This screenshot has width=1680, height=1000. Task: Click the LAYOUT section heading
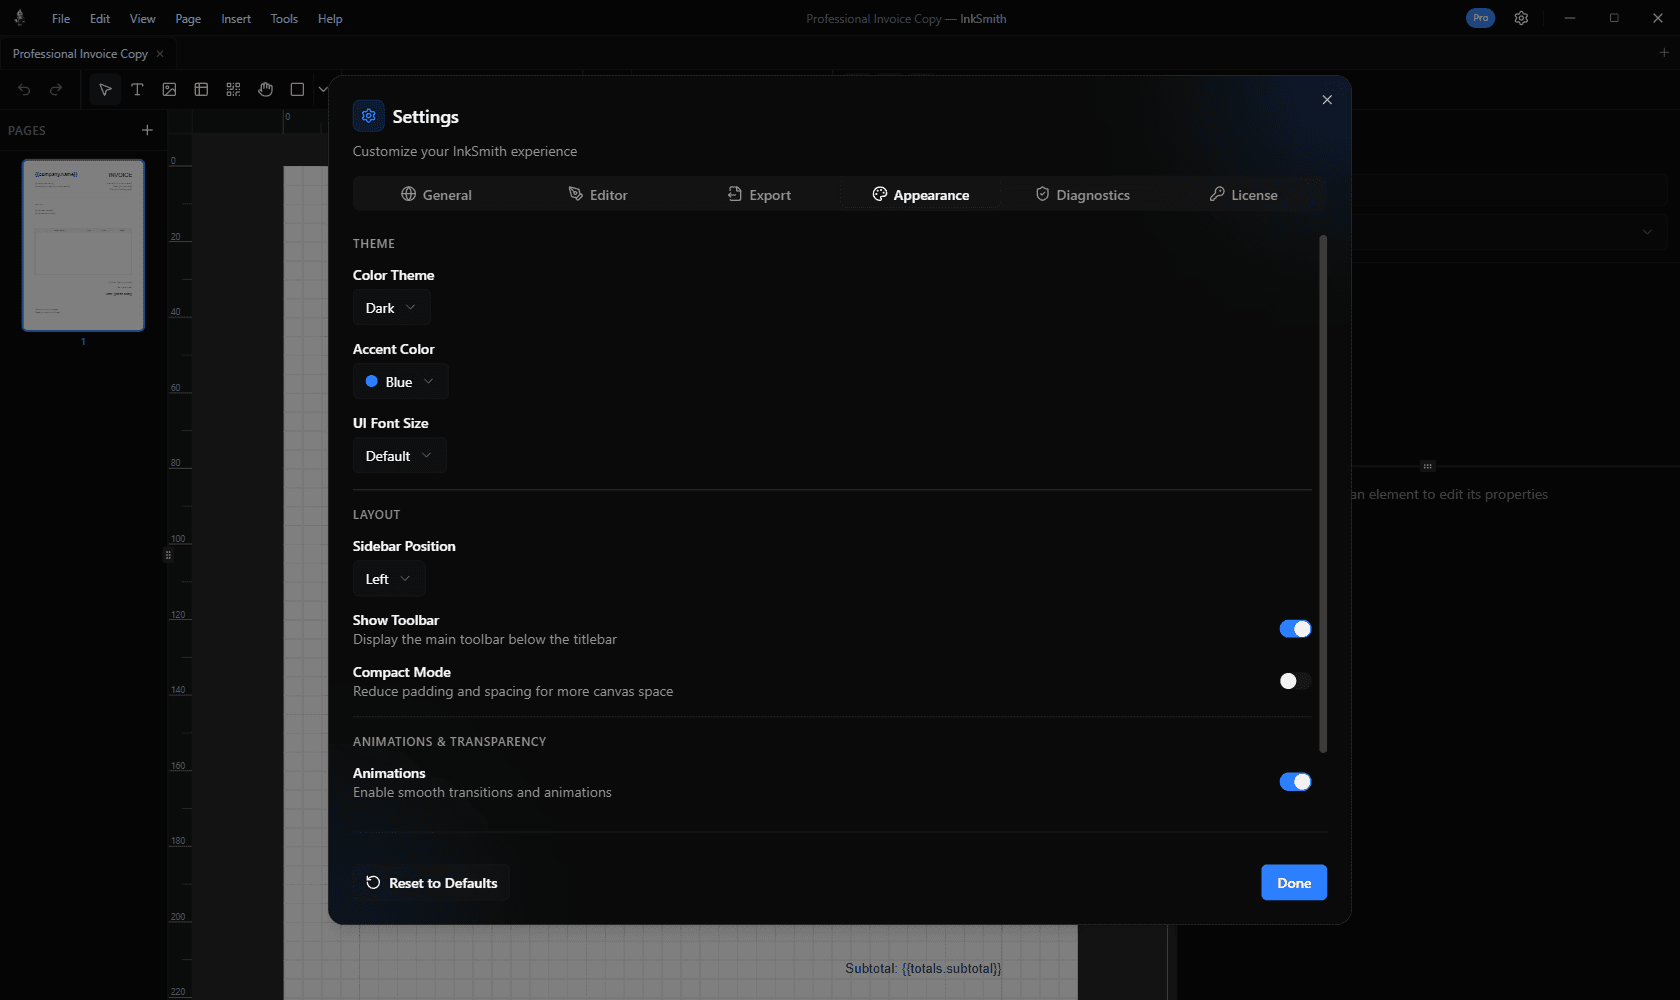(376, 515)
